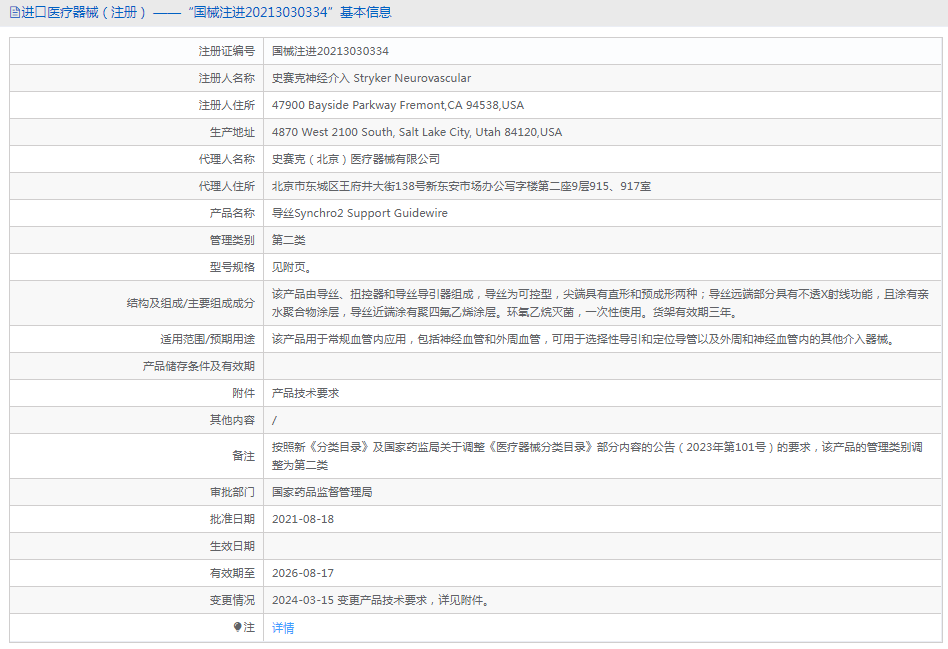
Task: Click the 附件 label
Action: click(x=244, y=393)
